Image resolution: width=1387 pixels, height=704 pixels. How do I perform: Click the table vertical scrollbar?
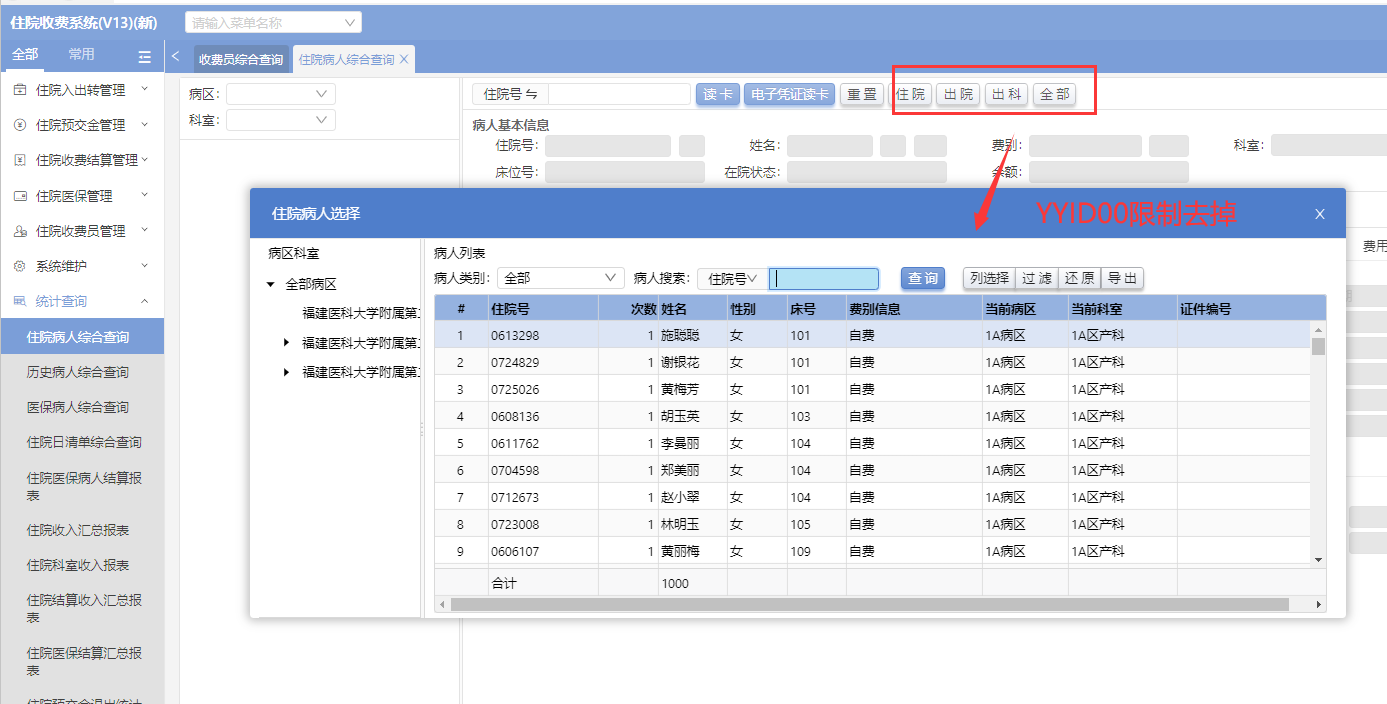click(1318, 347)
